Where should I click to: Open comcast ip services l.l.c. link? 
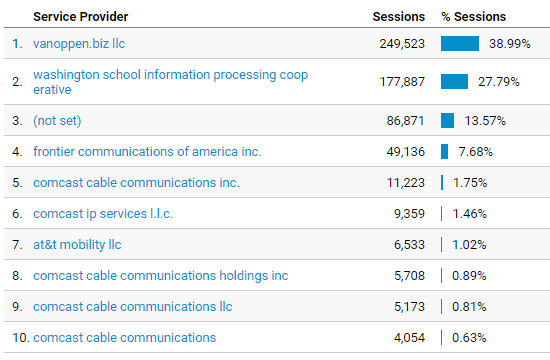pos(103,213)
